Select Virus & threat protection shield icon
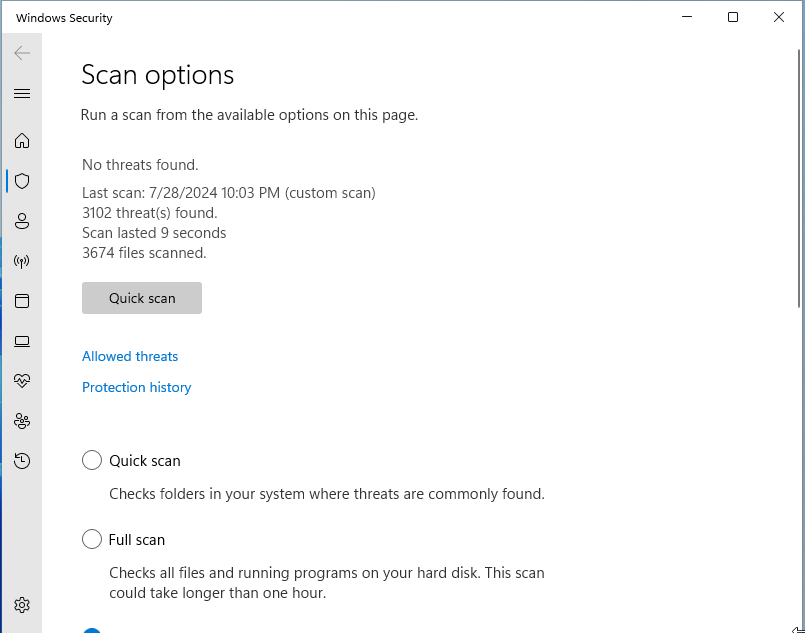805x633 pixels. pos(22,181)
